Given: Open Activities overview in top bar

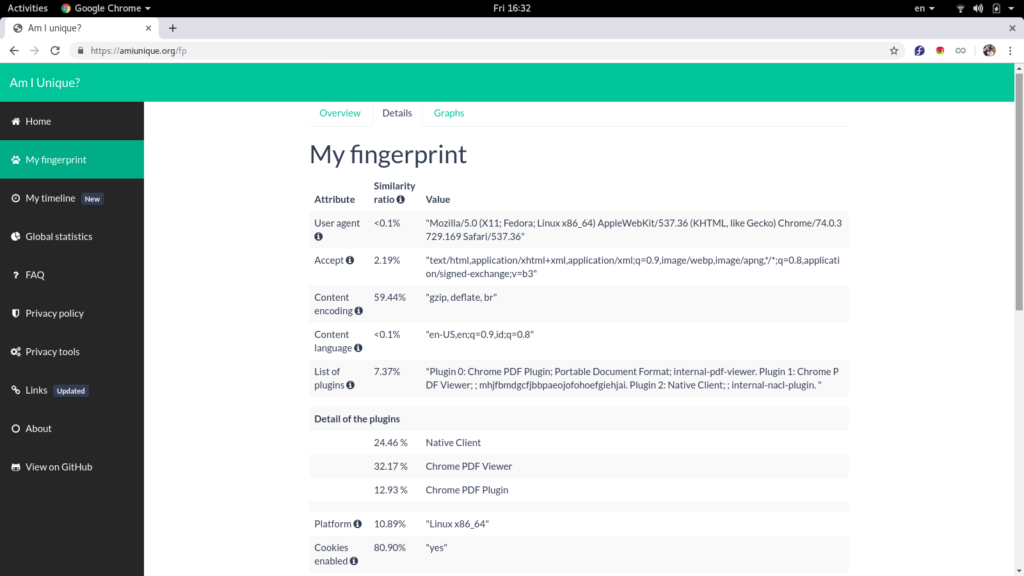Looking at the screenshot, I should coord(27,8).
